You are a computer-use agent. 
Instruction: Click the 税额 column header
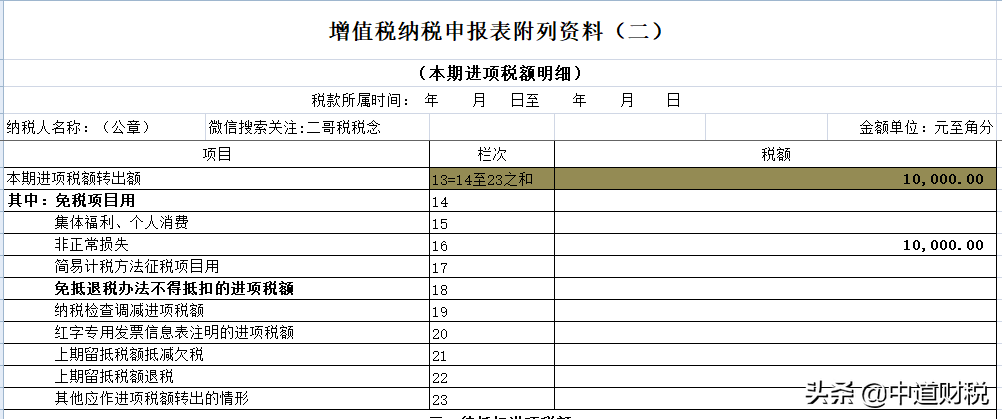[x=776, y=154]
